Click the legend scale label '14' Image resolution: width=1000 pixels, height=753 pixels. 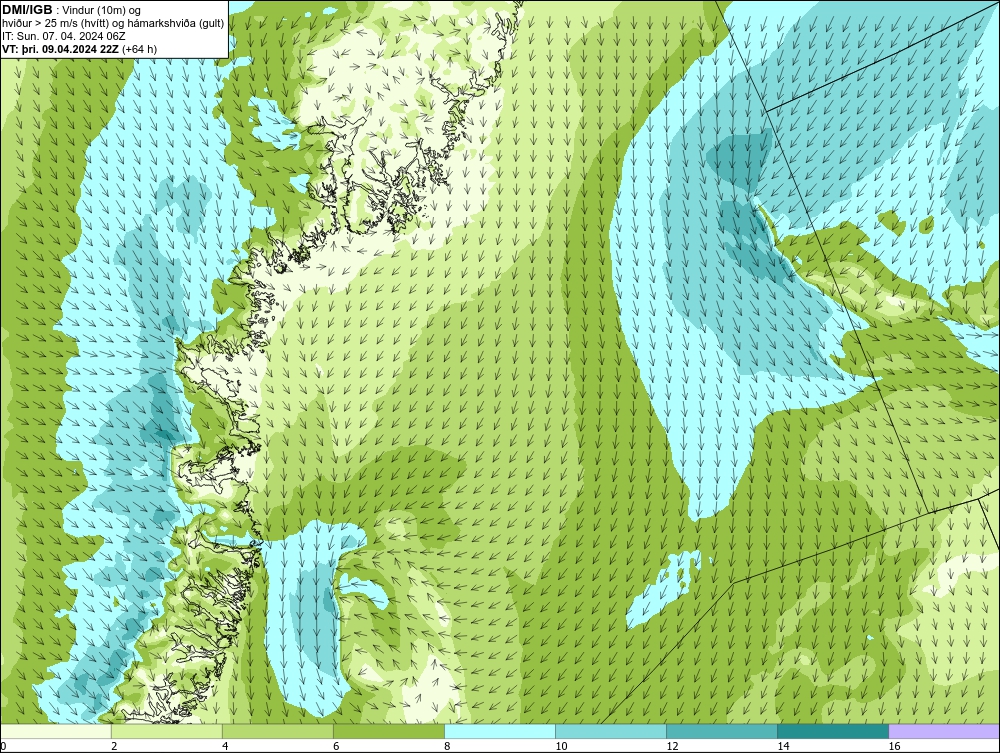[783, 746]
